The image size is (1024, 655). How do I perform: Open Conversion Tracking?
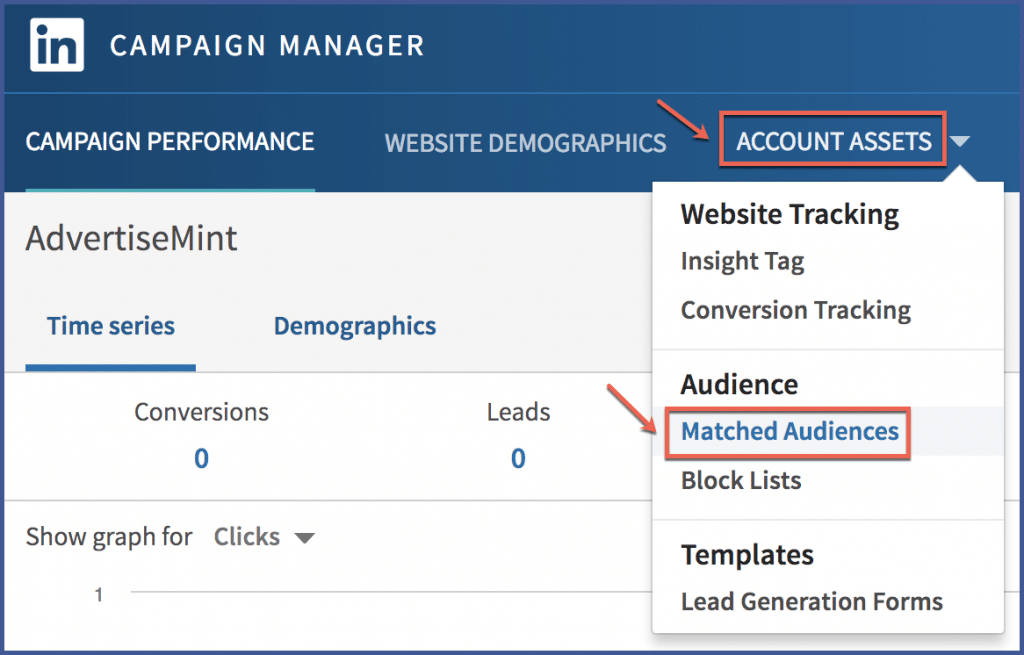[795, 310]
